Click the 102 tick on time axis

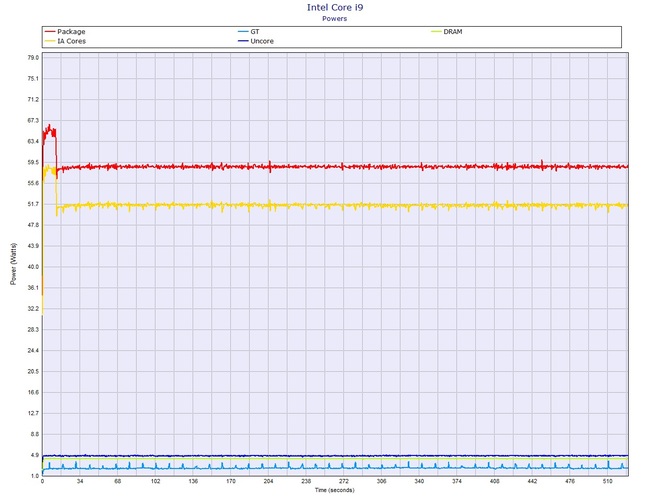(x=156, y=481)
